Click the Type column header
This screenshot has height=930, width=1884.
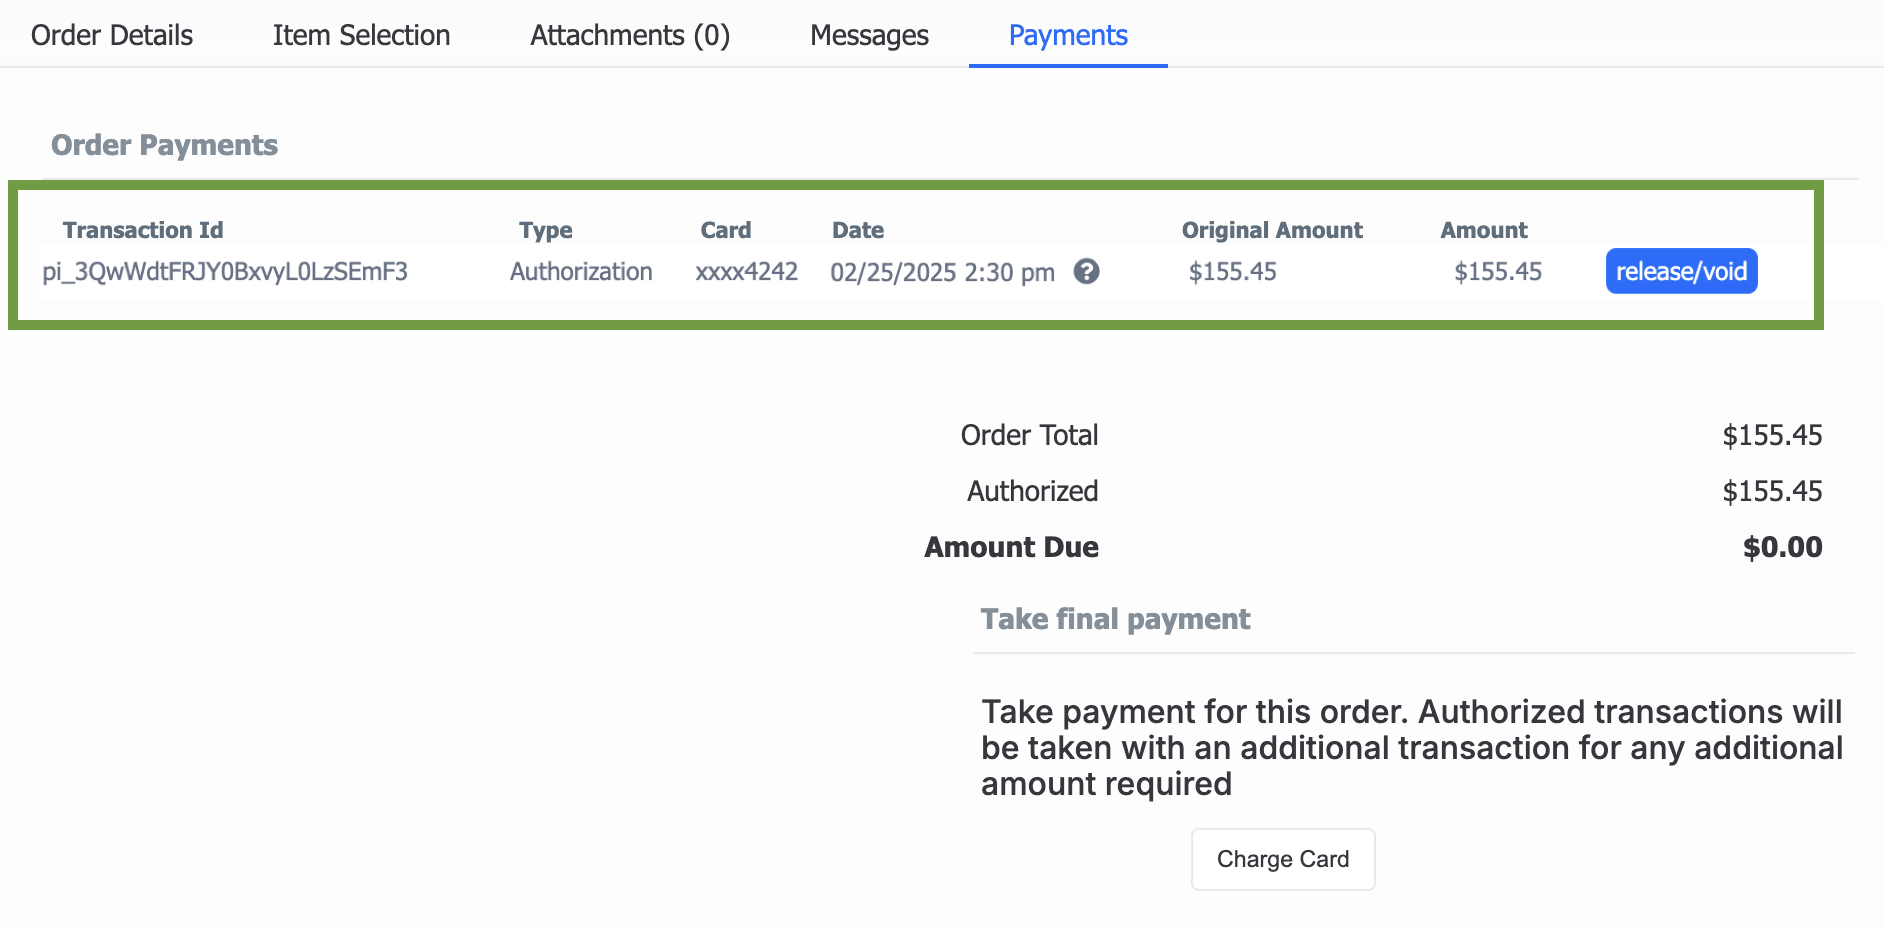(546, 230)
